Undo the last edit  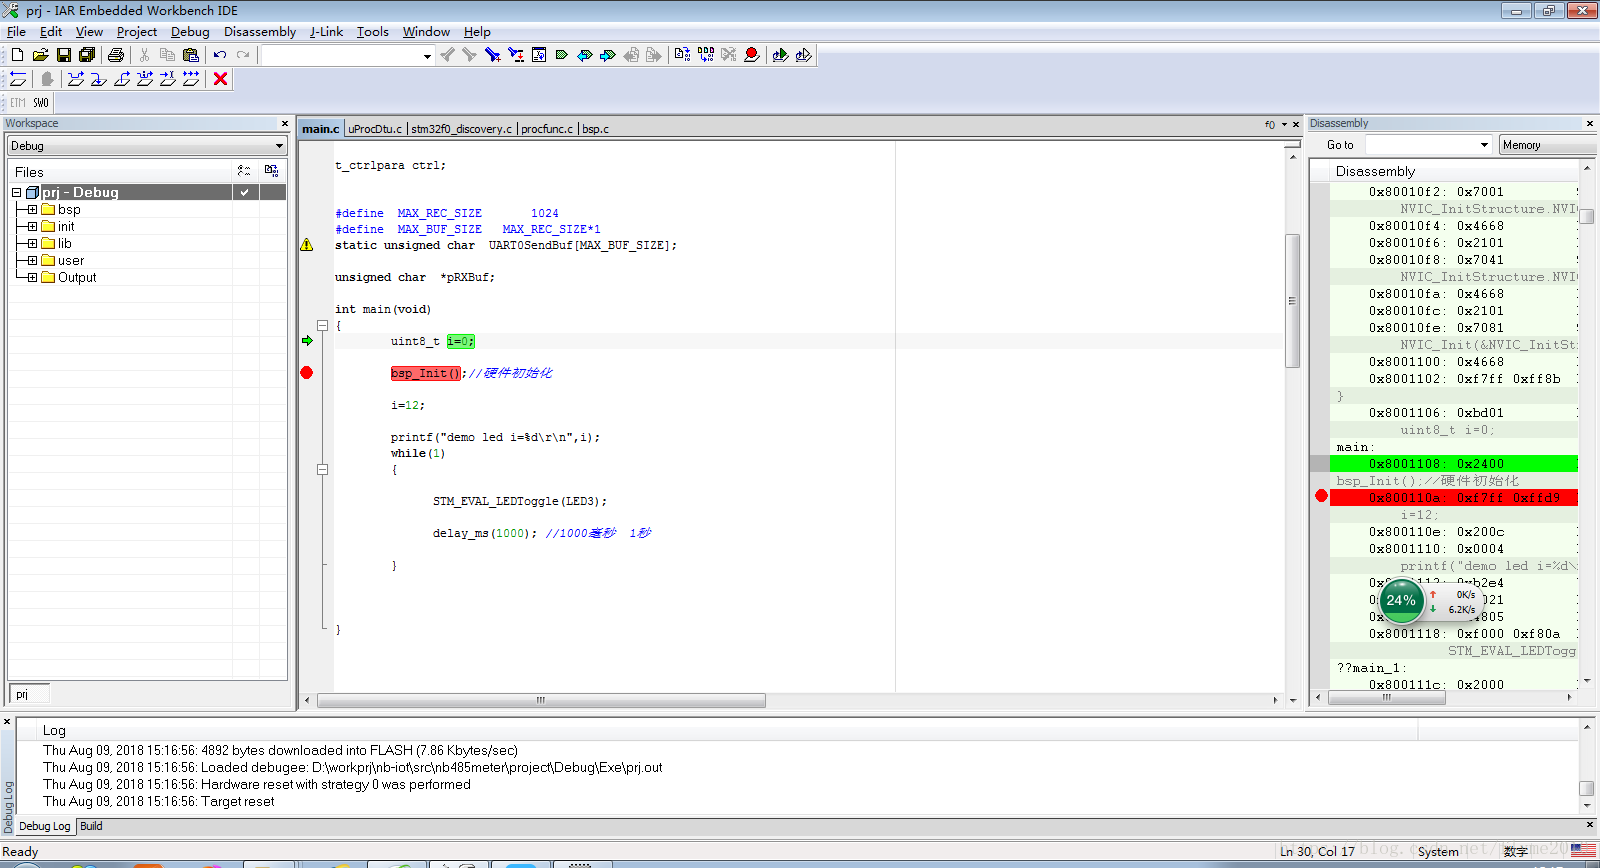tap(220, 55)
